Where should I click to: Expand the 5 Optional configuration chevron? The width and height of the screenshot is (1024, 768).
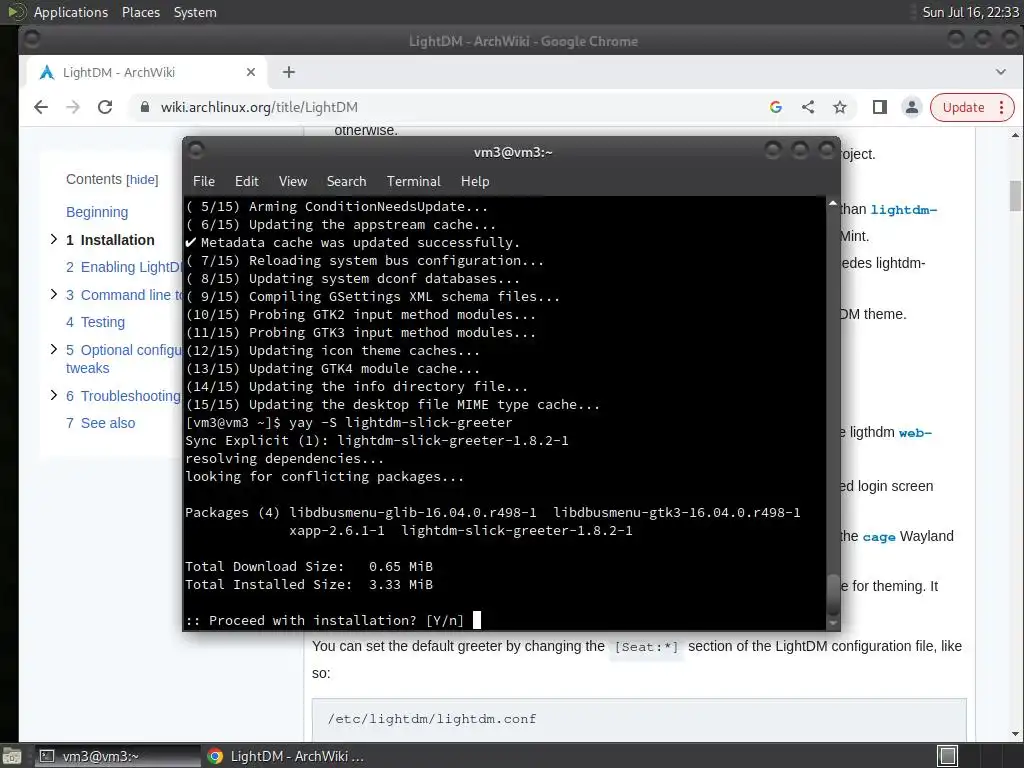point(54,349)
